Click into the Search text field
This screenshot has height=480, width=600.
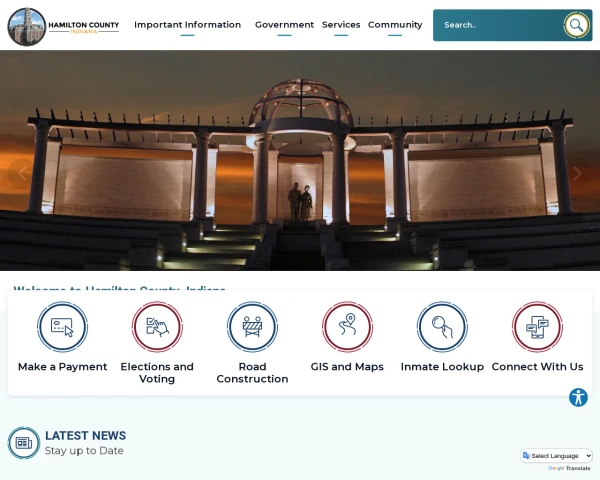point(499,25)
